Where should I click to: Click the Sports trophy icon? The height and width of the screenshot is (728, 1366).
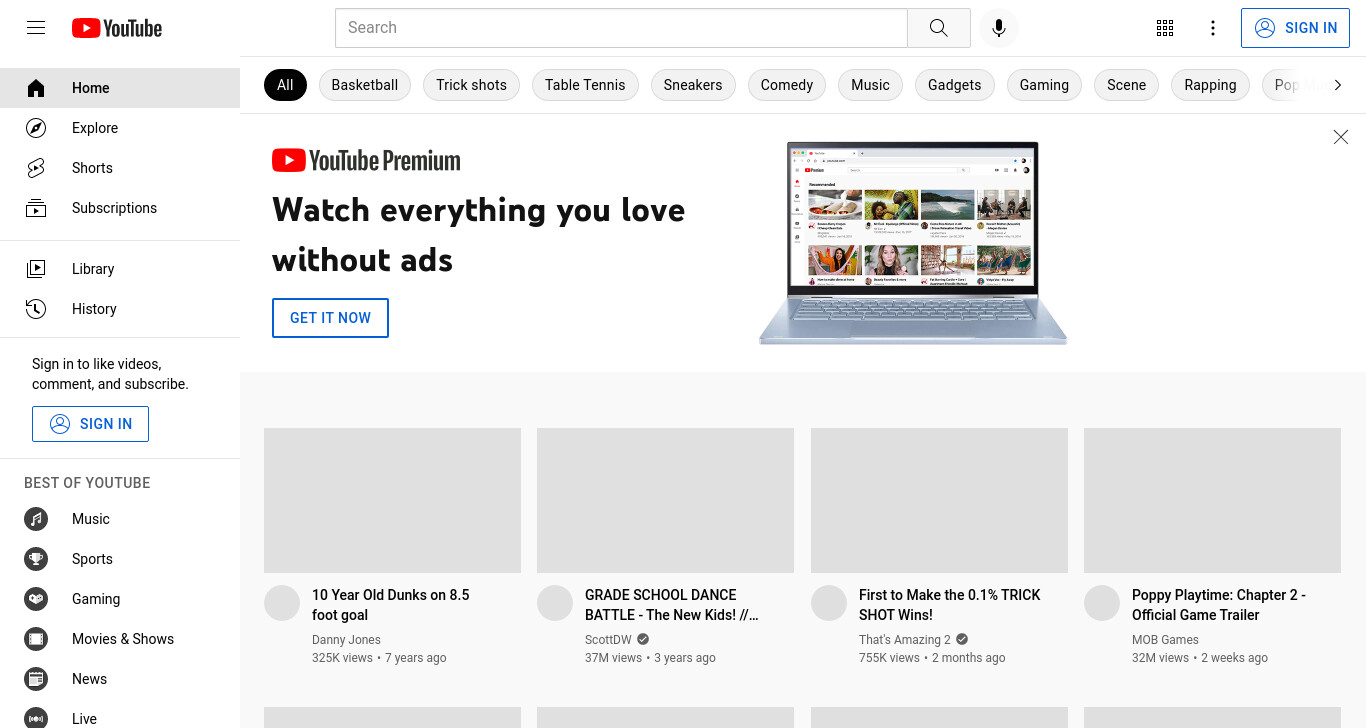(x=36, y=559)
